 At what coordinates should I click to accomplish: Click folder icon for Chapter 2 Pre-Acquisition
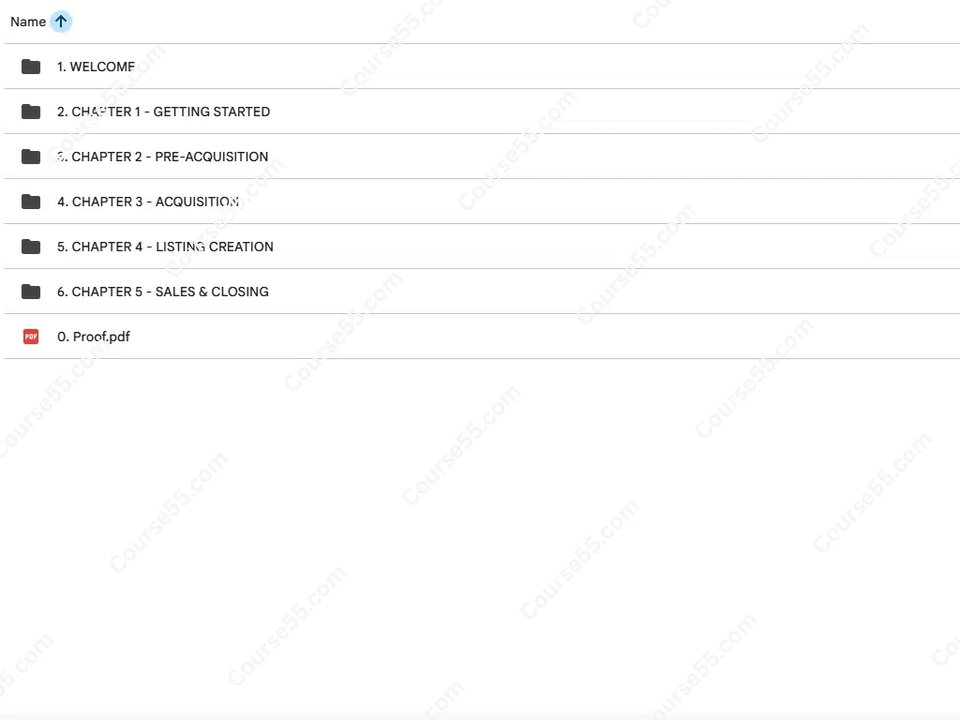[31, 156]
